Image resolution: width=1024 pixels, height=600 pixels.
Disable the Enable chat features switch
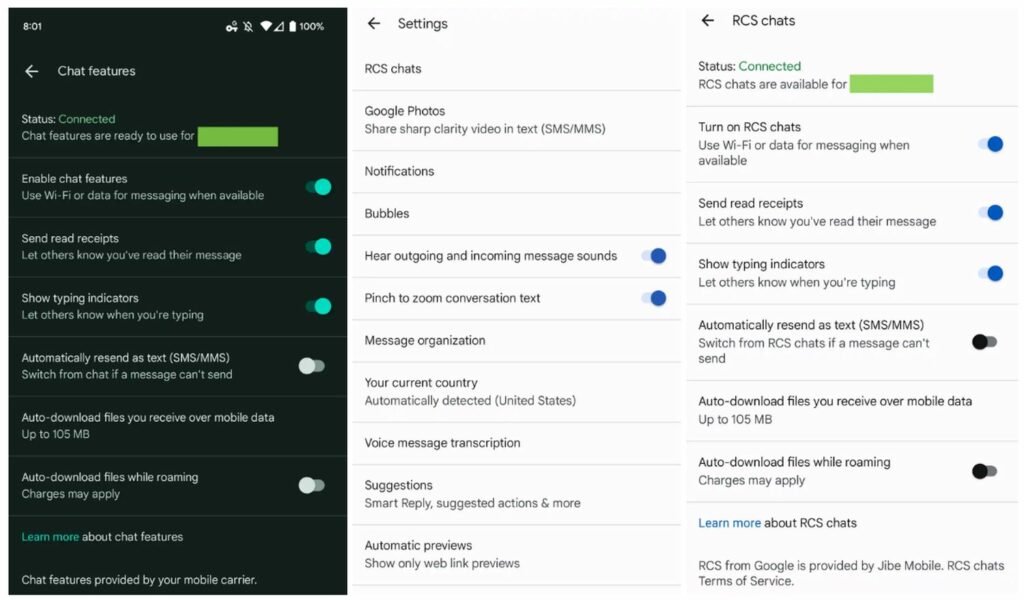pyautogui.click(x=319, y=187)
